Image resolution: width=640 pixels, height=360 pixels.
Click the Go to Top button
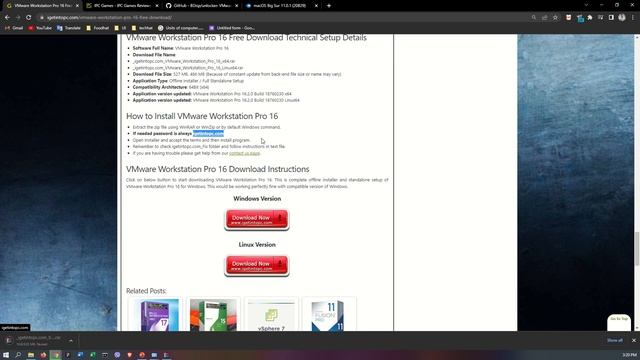[x=619, y=322]
